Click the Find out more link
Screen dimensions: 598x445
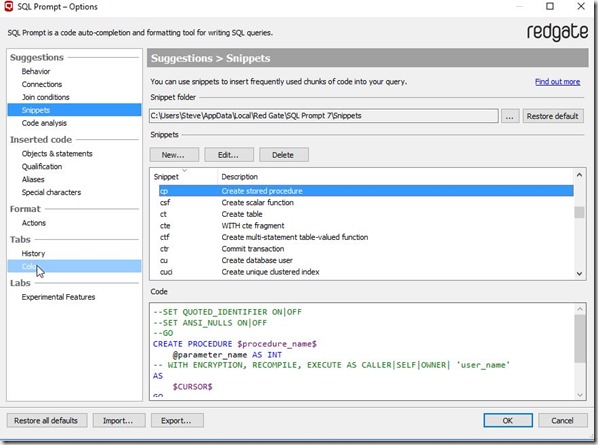tap(557, 82)
